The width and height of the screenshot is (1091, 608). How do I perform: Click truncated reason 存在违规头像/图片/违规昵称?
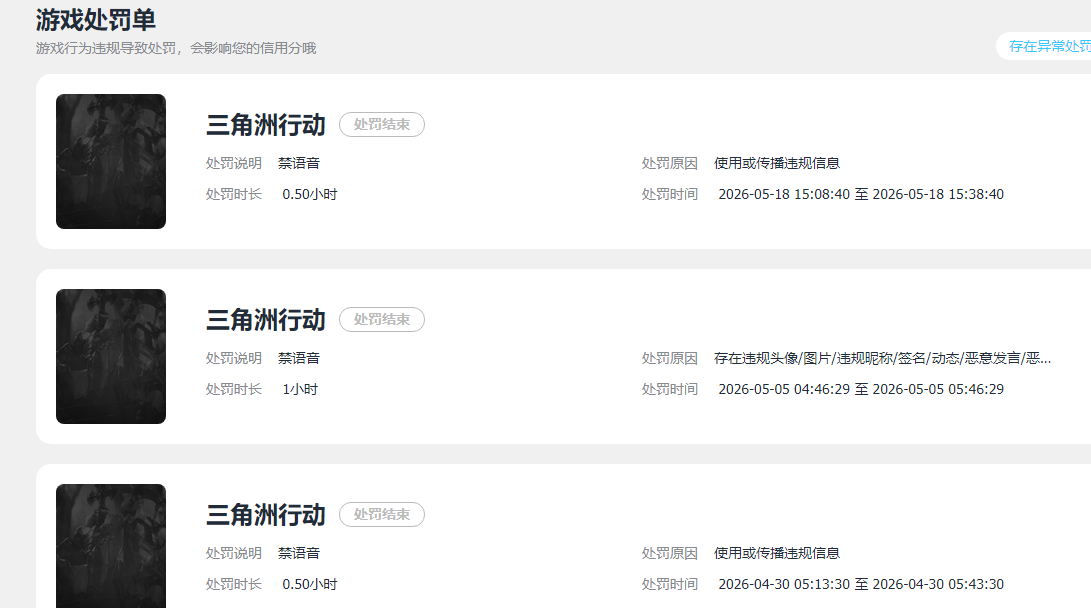click(882, 358)
